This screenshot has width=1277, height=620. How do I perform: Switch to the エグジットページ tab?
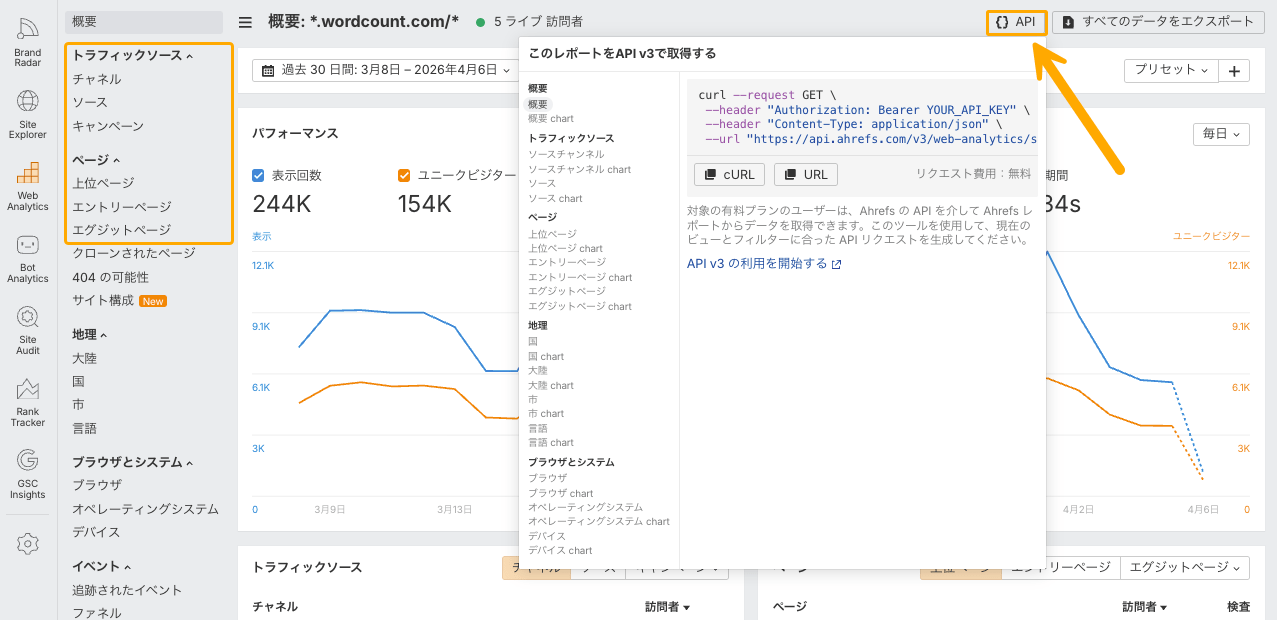(1185, 568)
